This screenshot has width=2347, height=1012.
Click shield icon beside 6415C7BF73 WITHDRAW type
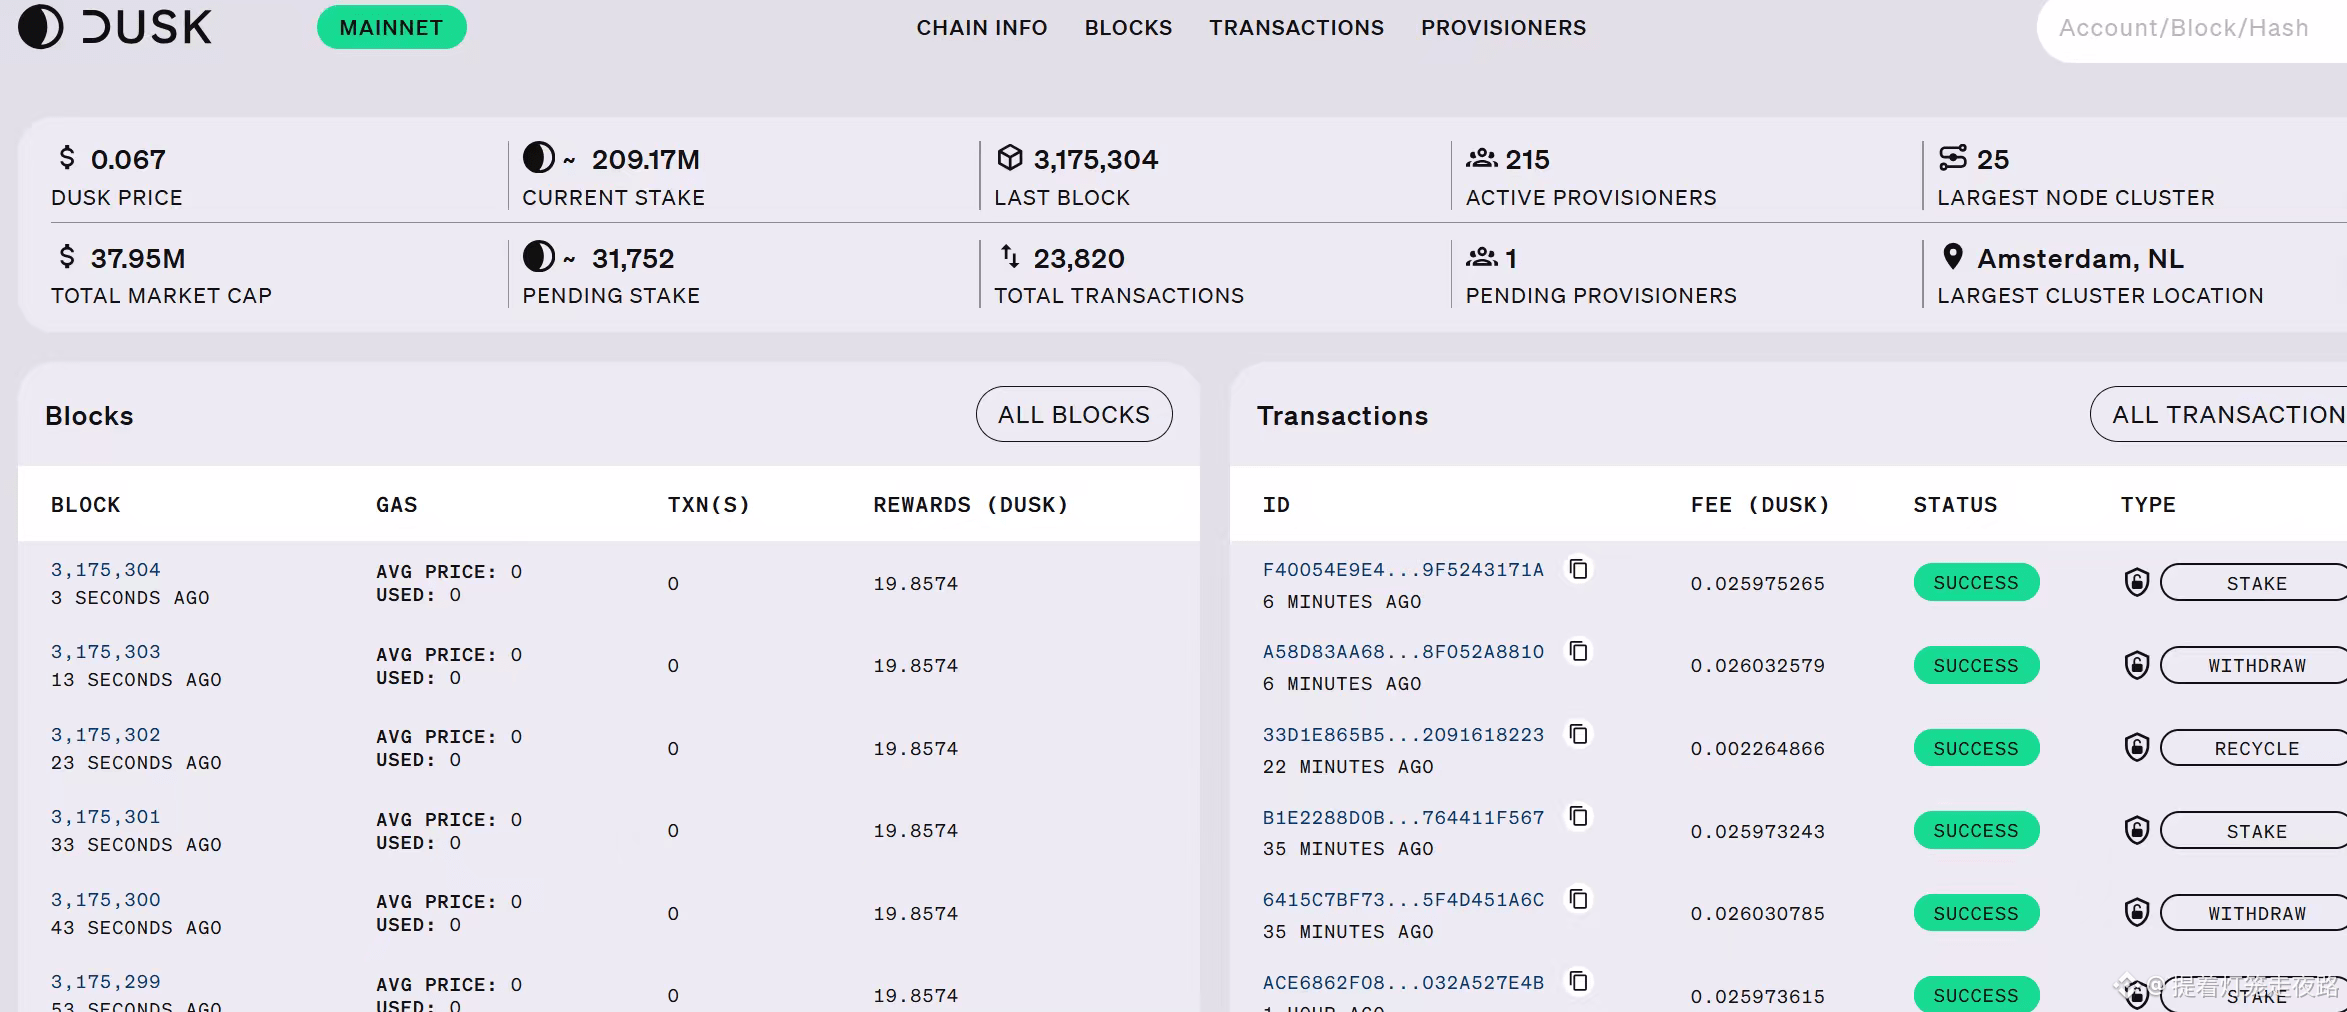pyautogui.click(x=2136, y=913)
